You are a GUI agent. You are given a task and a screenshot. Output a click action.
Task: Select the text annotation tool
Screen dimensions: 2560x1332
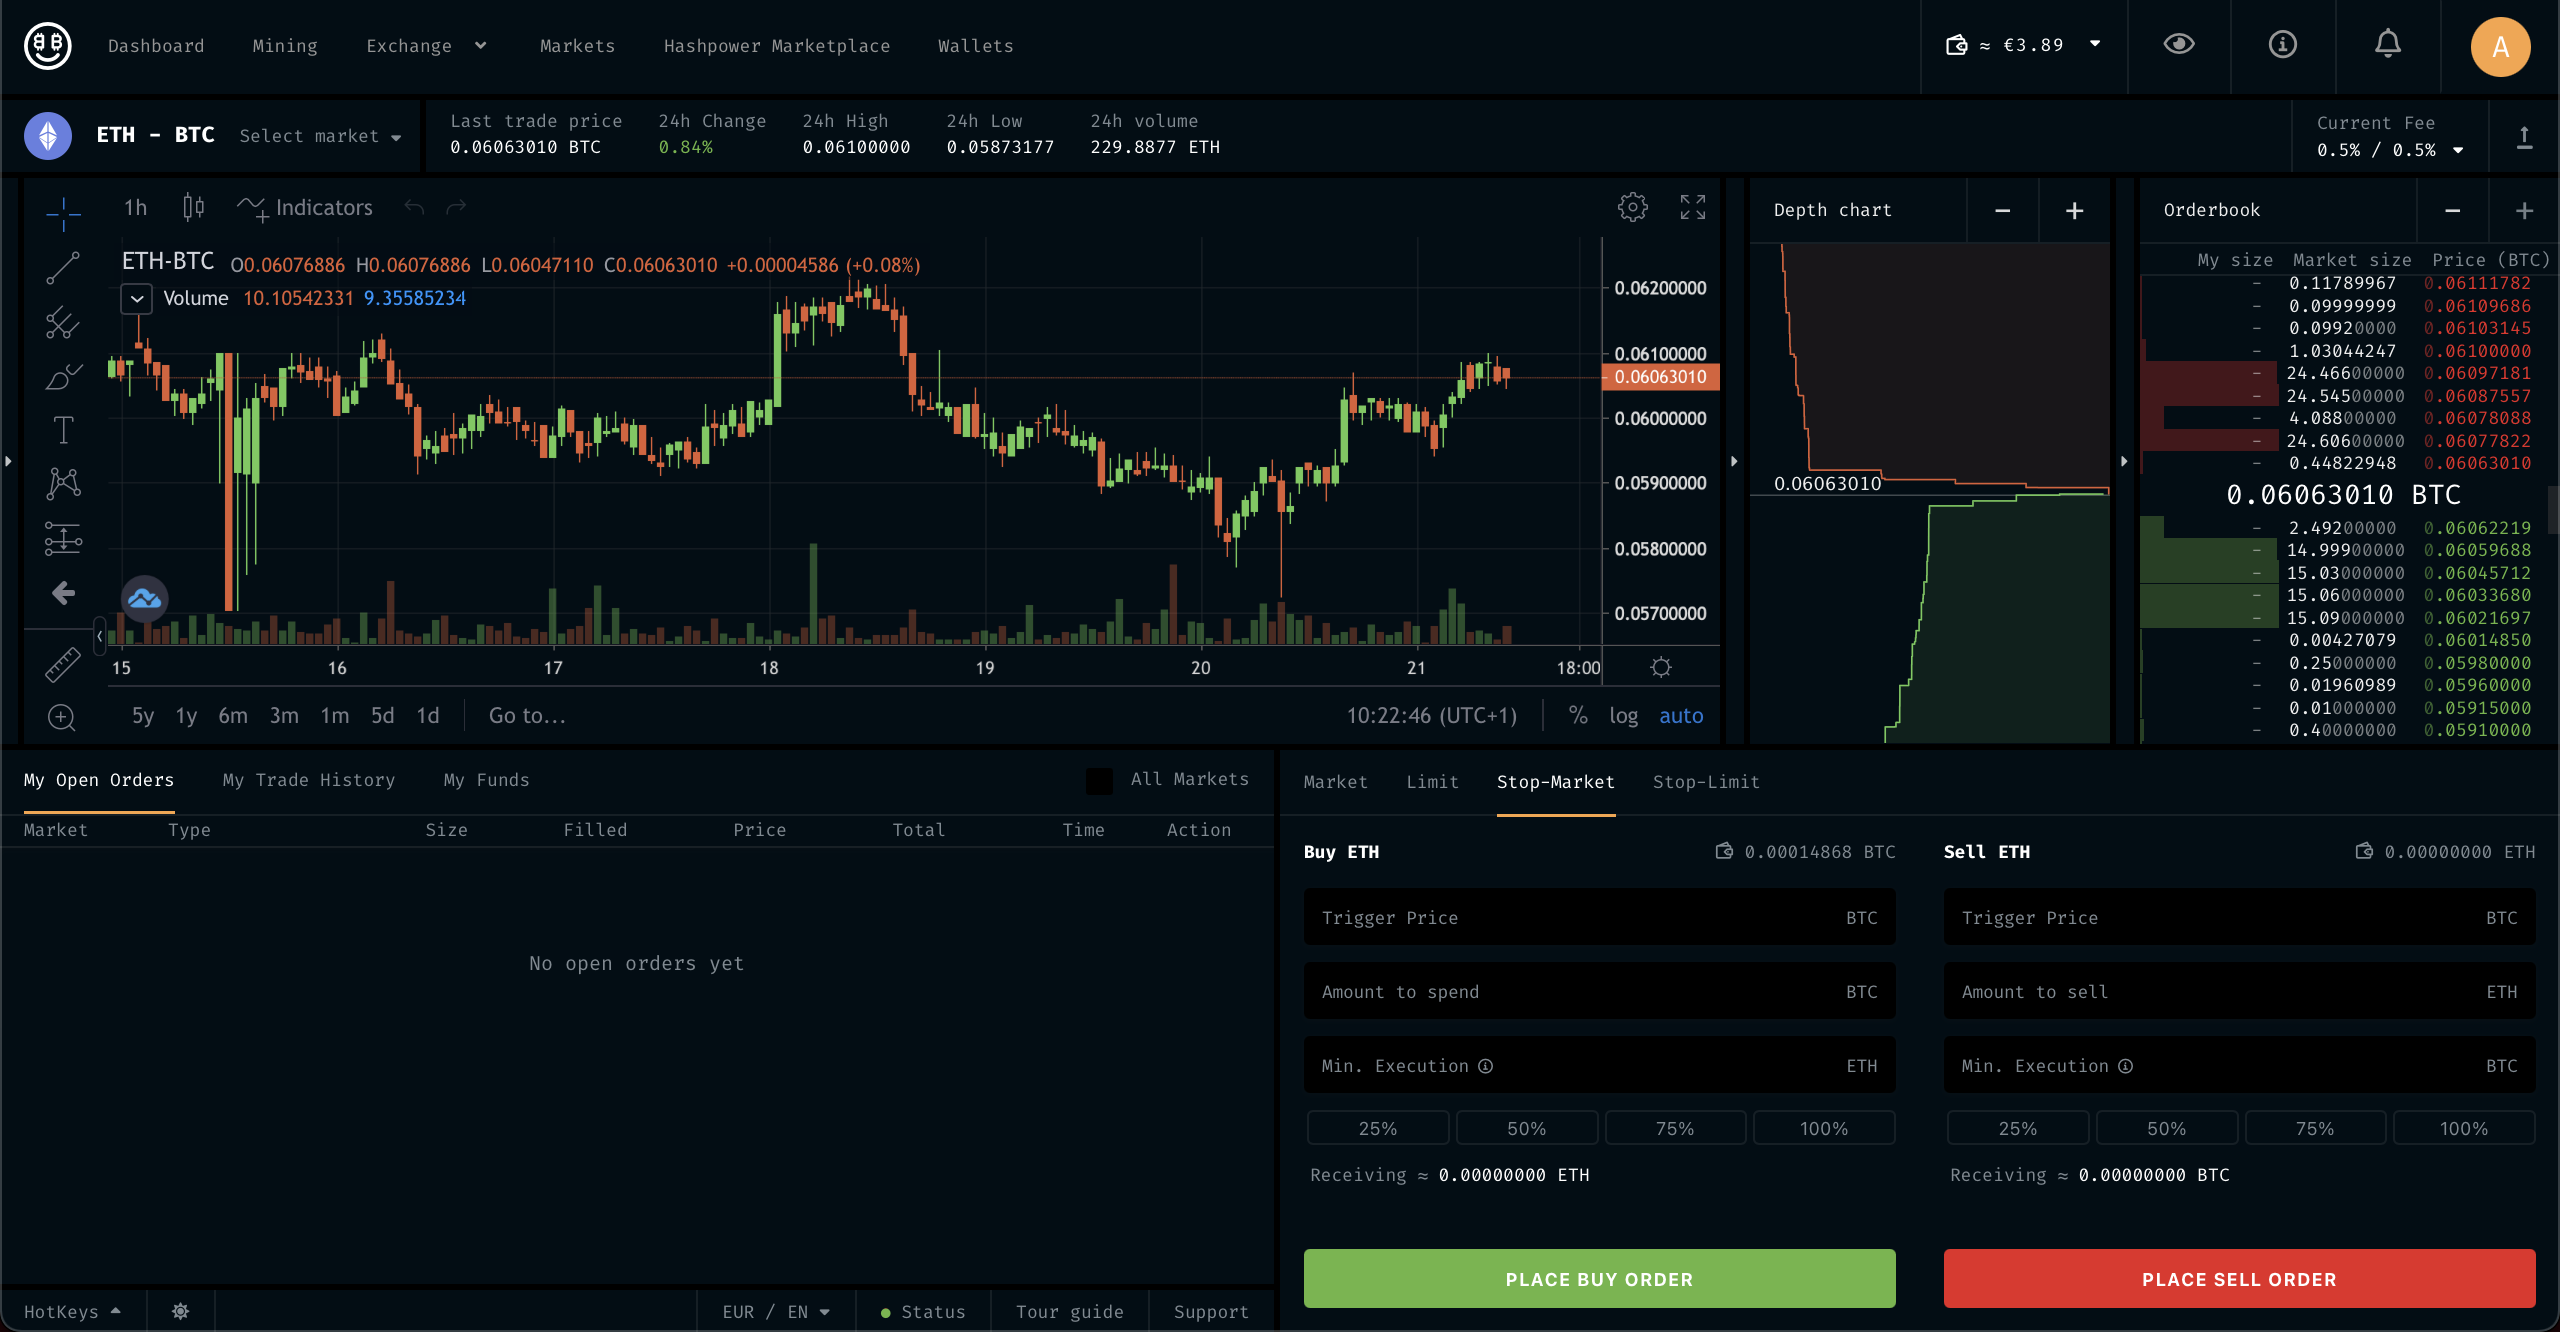point(62,430)
